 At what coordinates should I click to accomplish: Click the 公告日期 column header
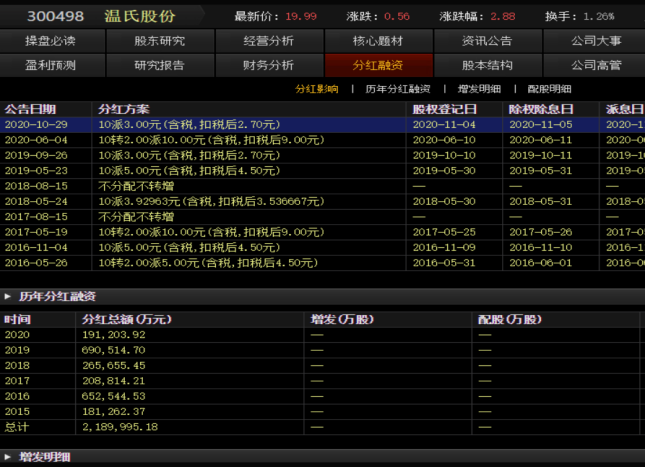[x=30, y=109]
